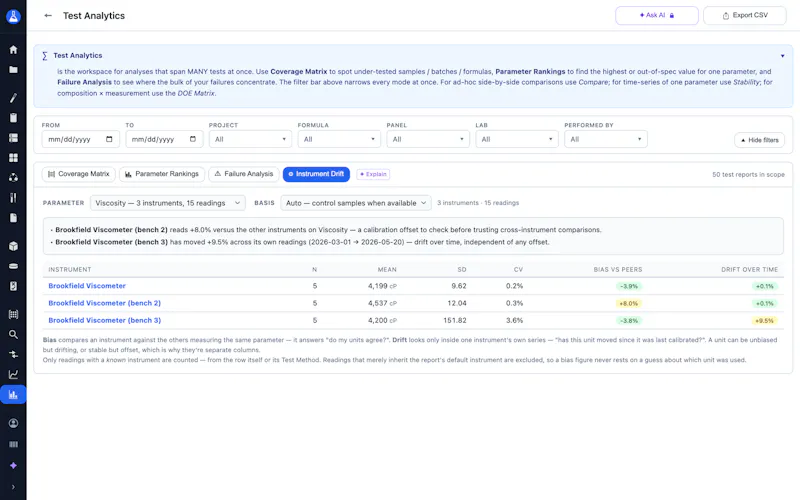Click the +9.5% drift badge

pos(764,321)
